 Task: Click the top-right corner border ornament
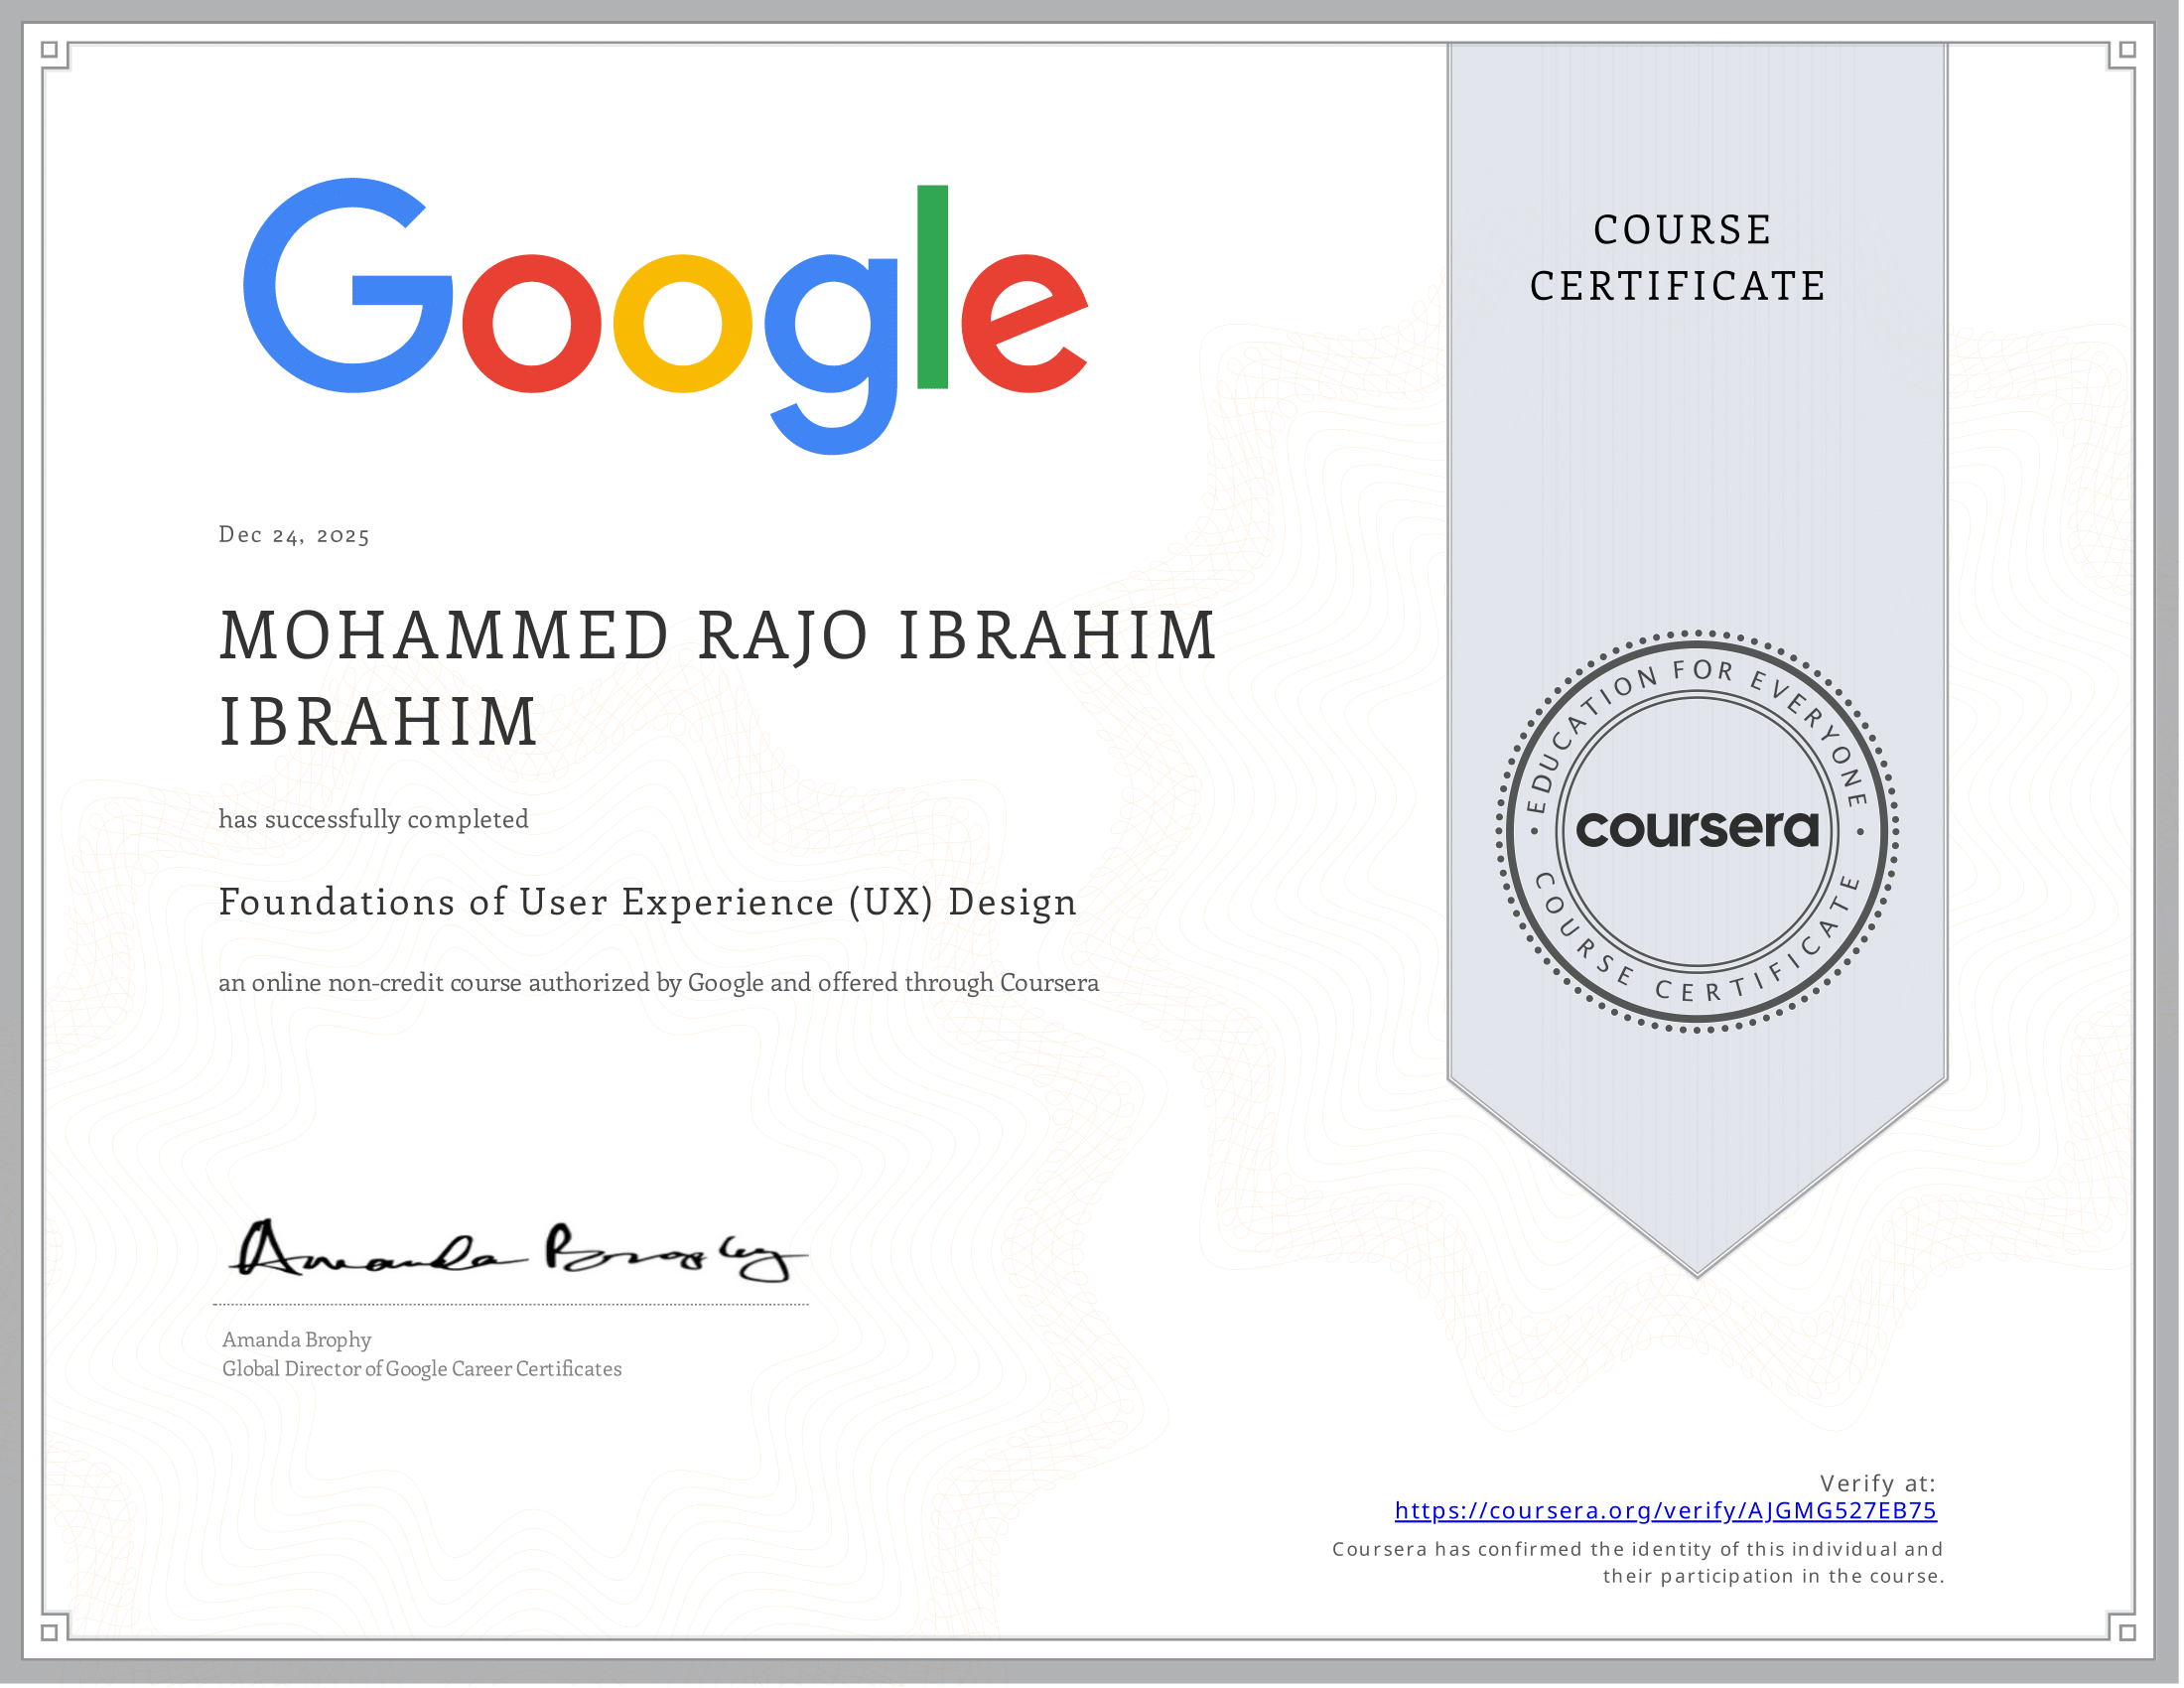[2127, 51]
